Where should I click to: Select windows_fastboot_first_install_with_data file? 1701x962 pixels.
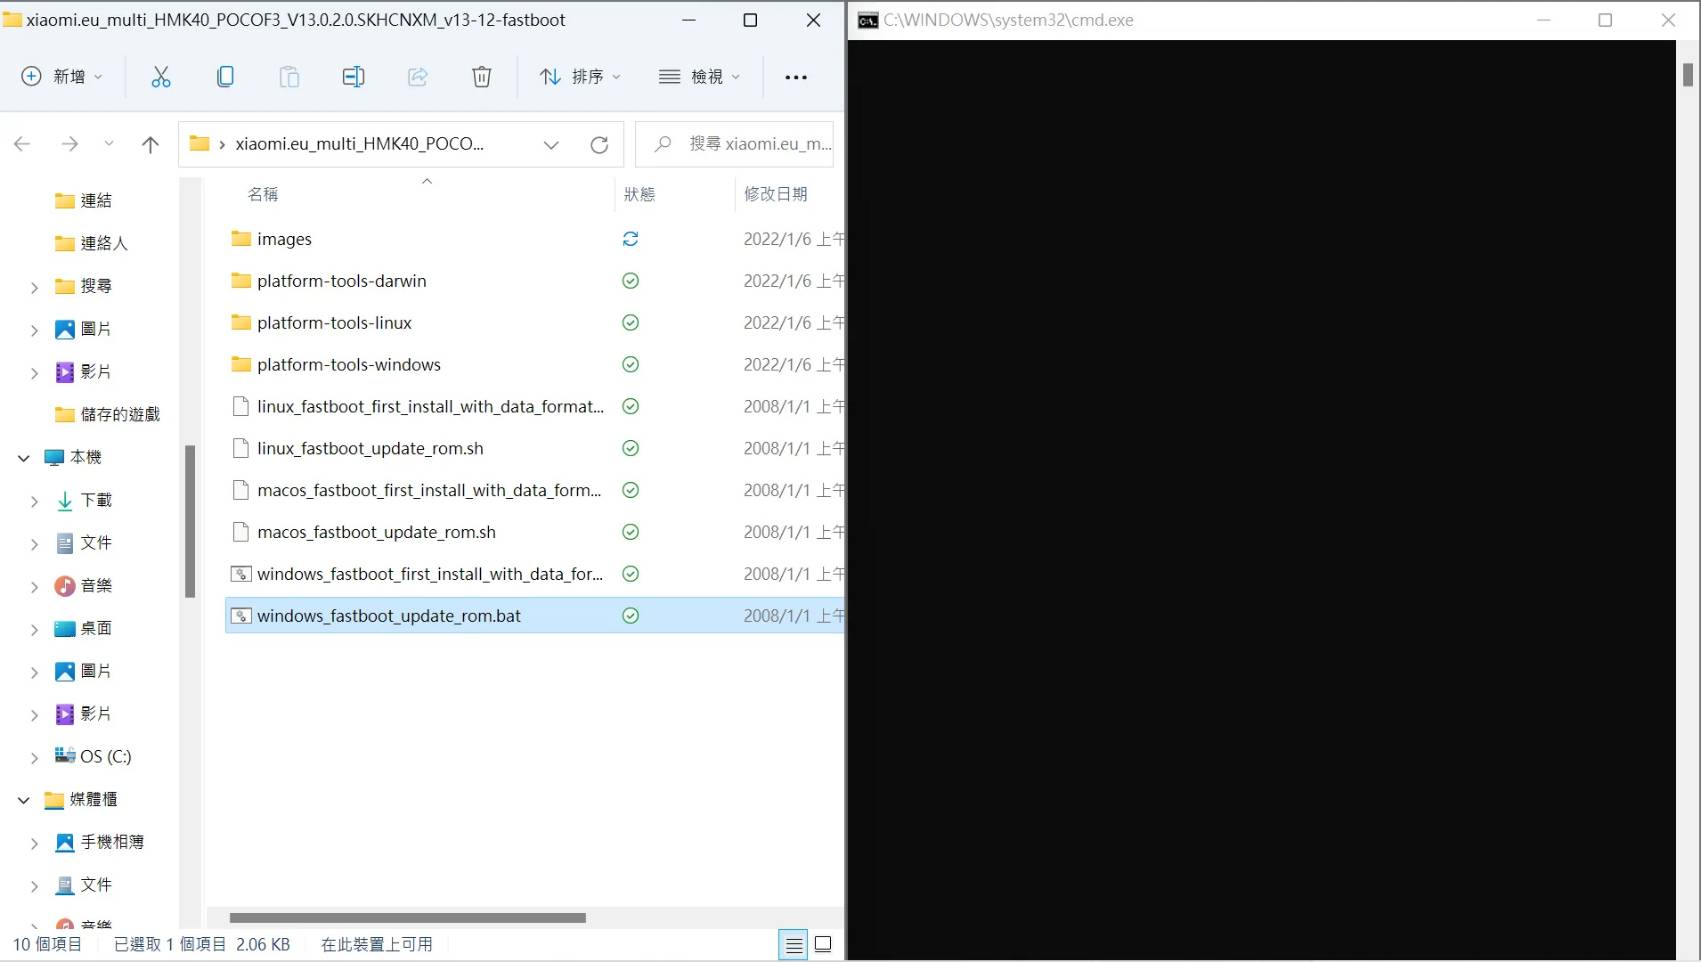tap(430, 574)
